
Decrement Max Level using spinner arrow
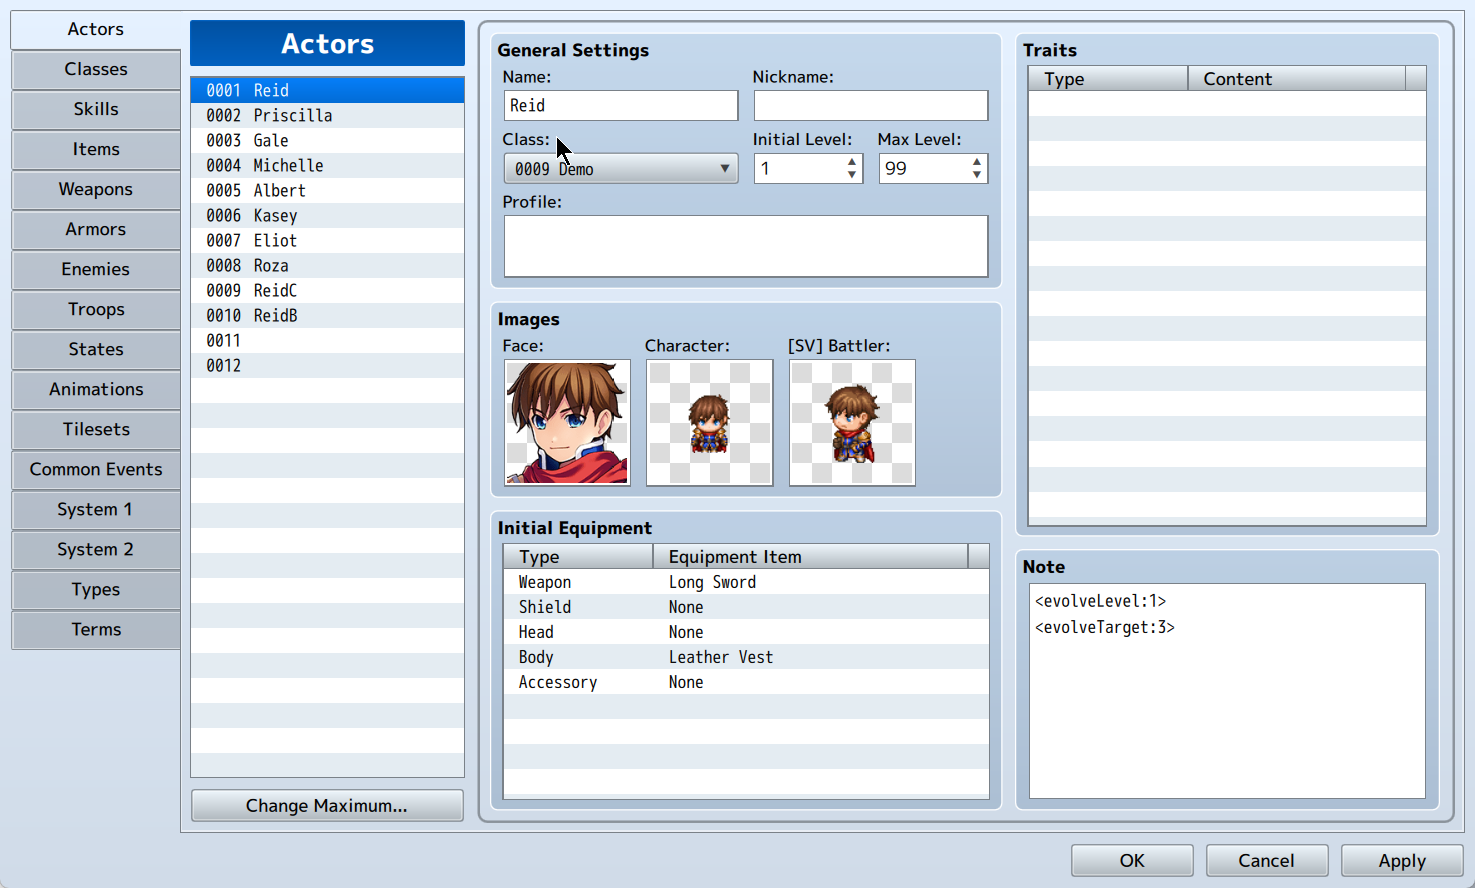pos(976,174)
